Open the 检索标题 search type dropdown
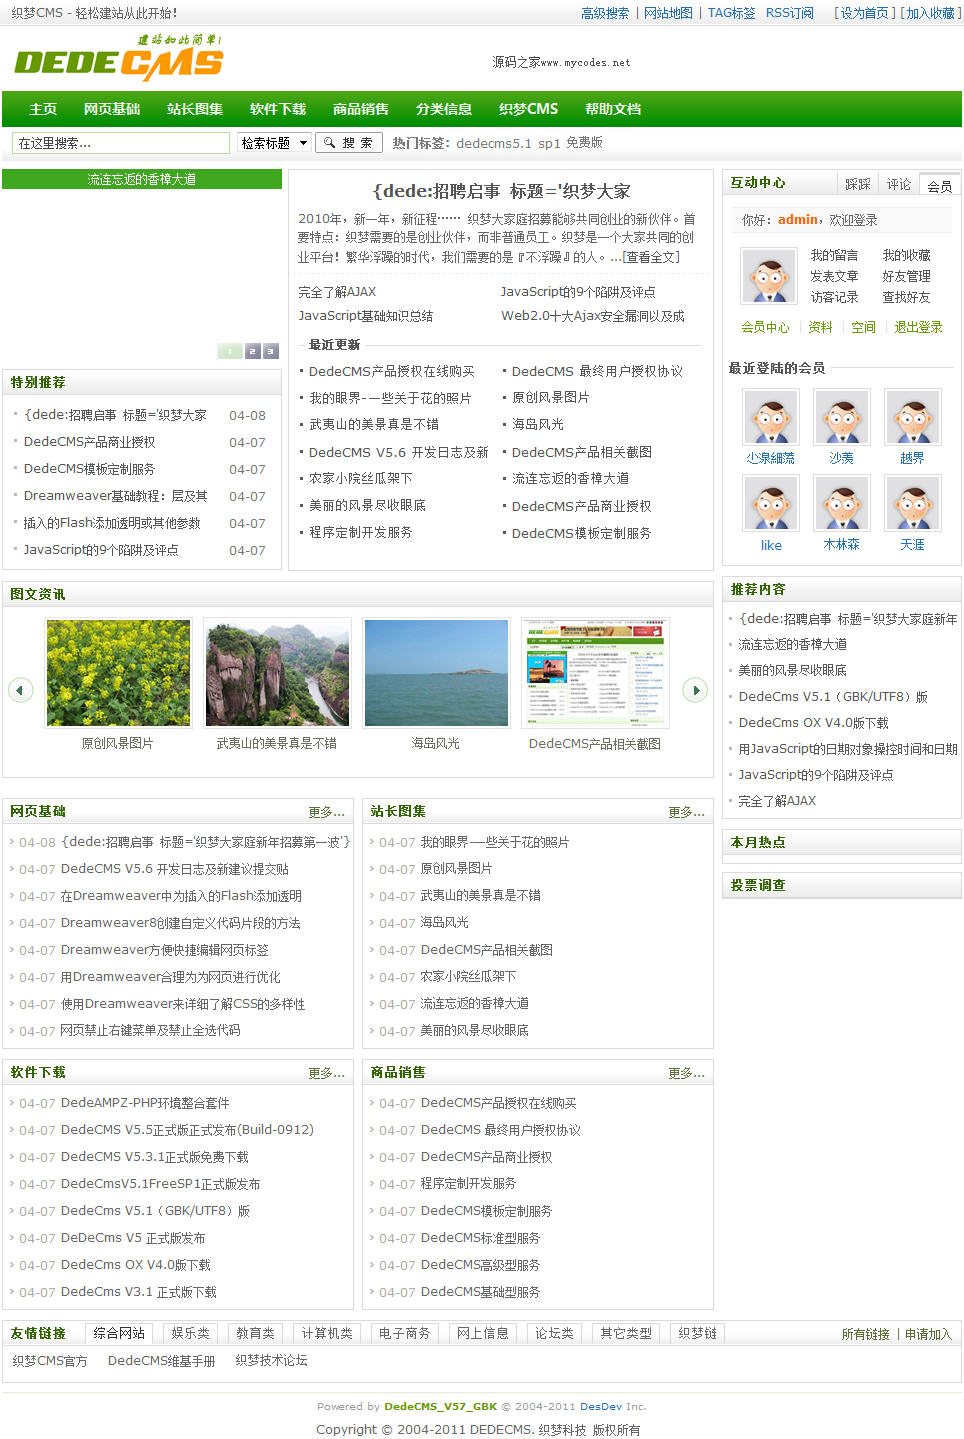The height and width of the screenshot is (1439, 964). tap(274, 143)
